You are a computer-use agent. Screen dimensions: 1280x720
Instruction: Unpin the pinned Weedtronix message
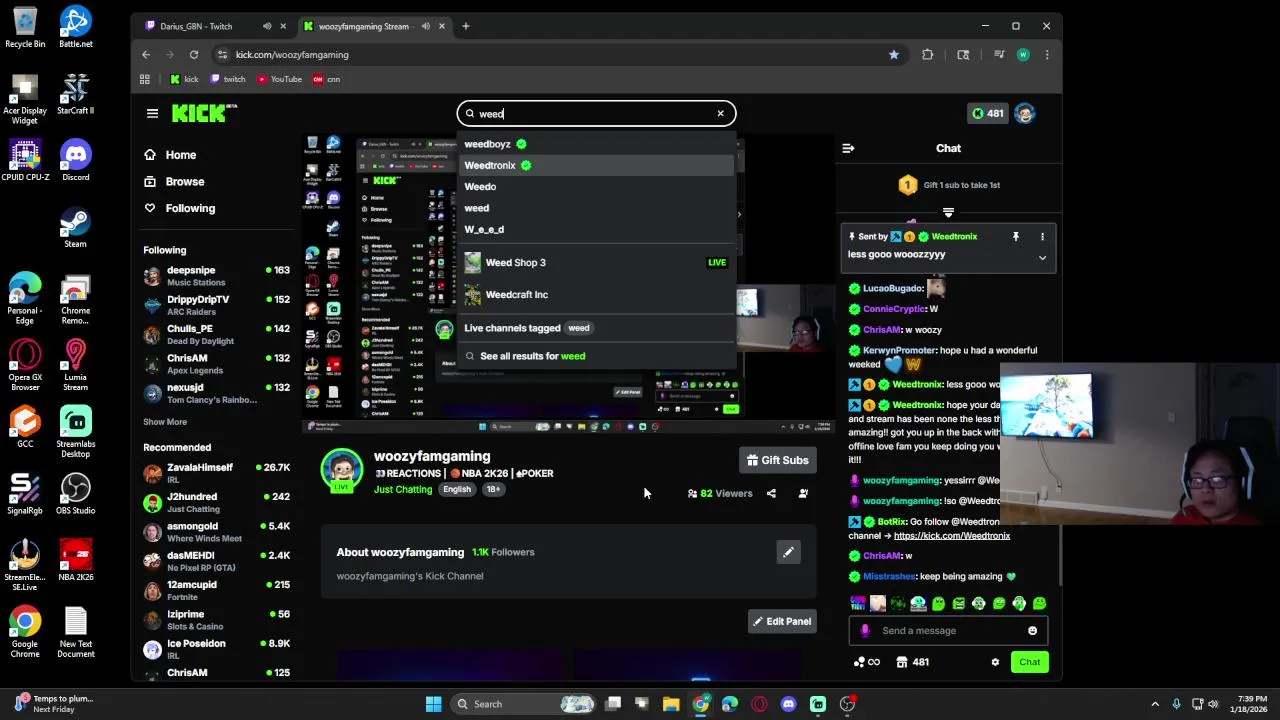point(1015,237)
